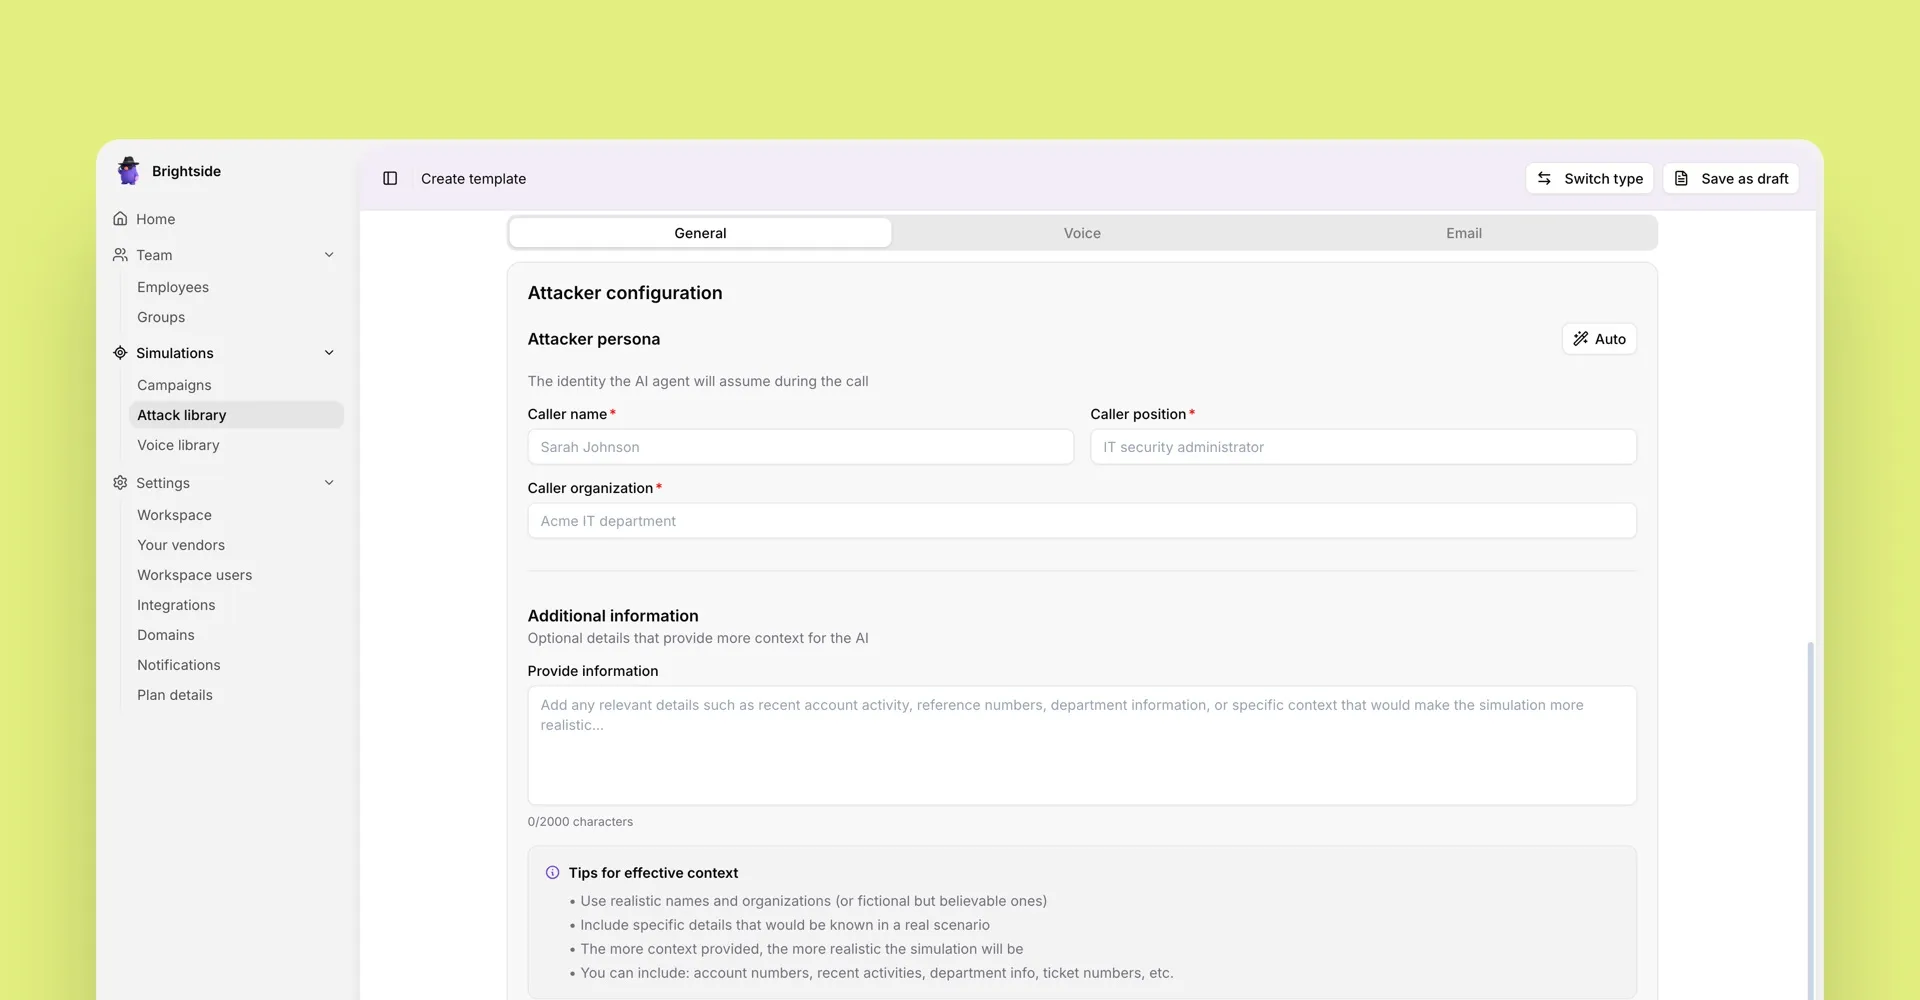
Task: Collapse the Team section chevron
Action: point(329,254)
